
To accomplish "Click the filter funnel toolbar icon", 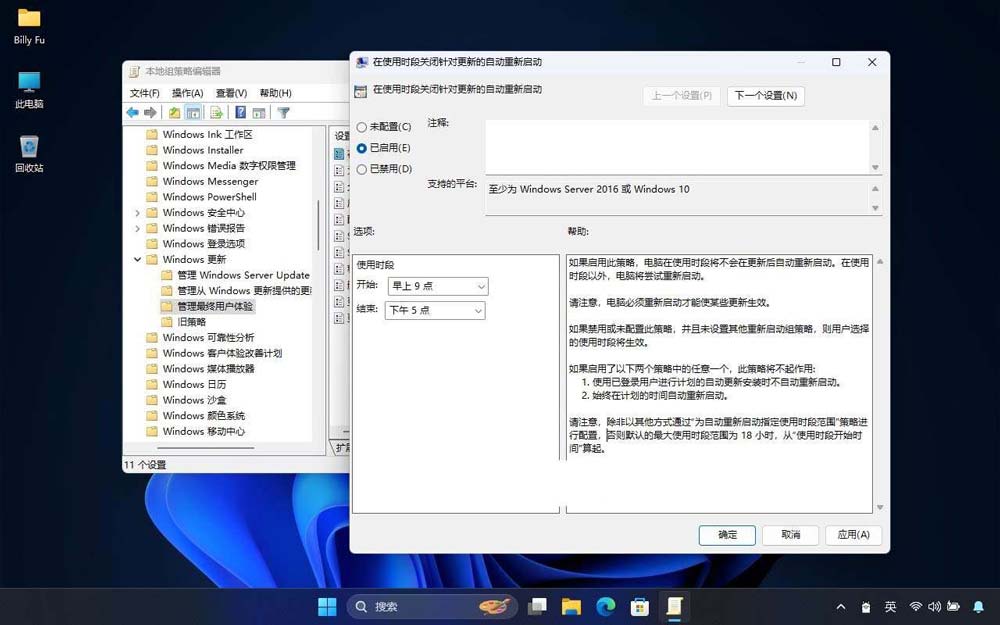I will (x=283, y=113).
